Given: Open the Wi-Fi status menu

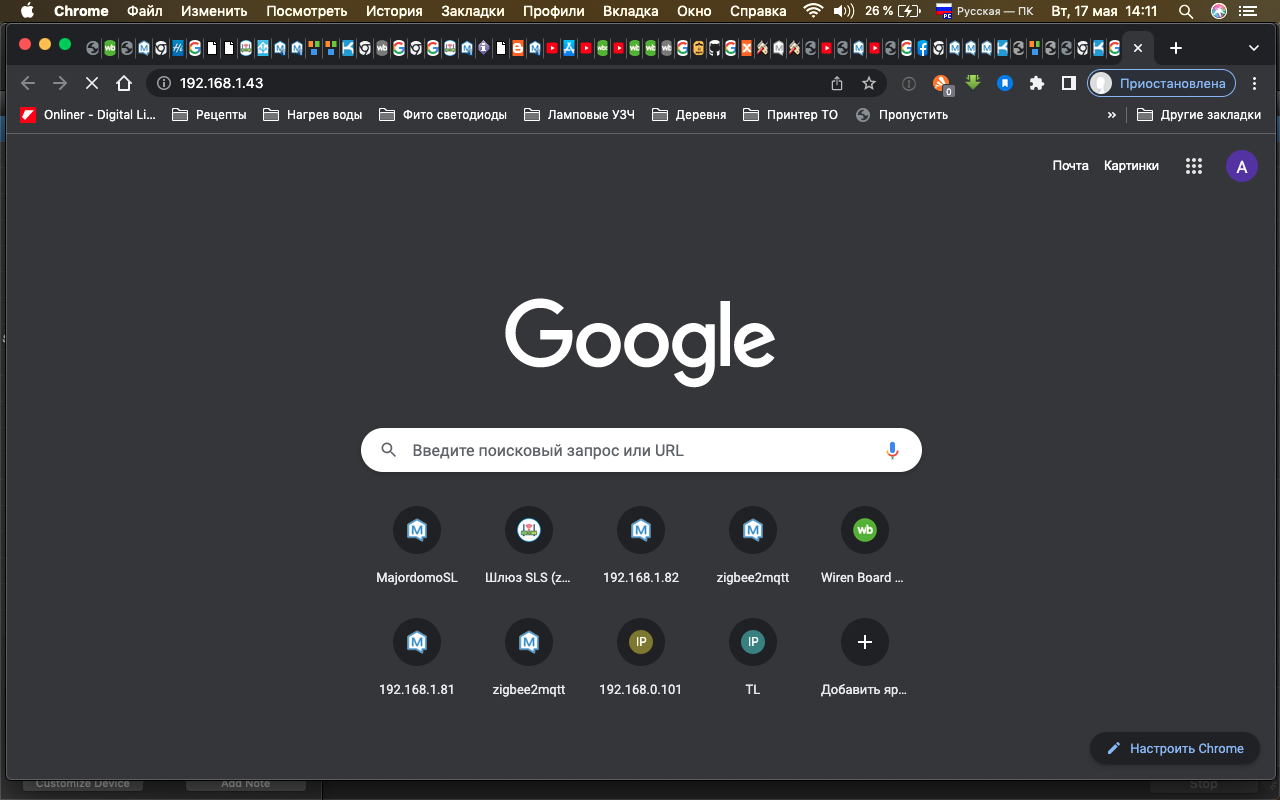Looking at the screenshot, I should click(x=814, y=11).
